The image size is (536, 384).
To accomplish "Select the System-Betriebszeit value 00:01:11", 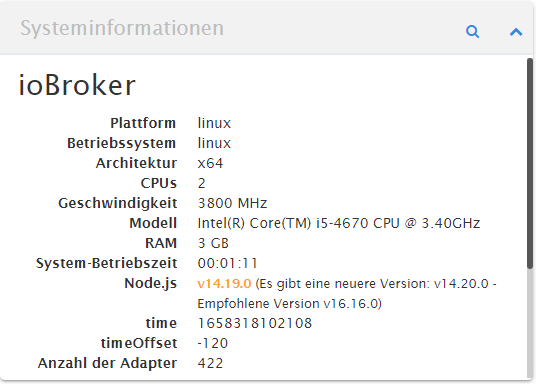I will pos(227,263).
